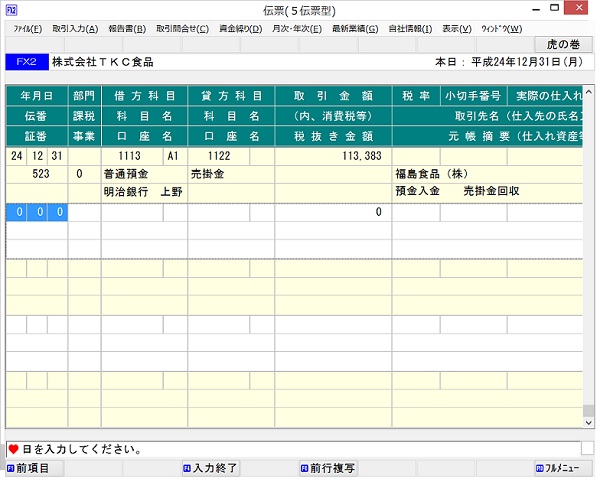The height and width of the screenshot is (482, 600).
Task: Close the 伝票 window
Action: pos(576,8)
